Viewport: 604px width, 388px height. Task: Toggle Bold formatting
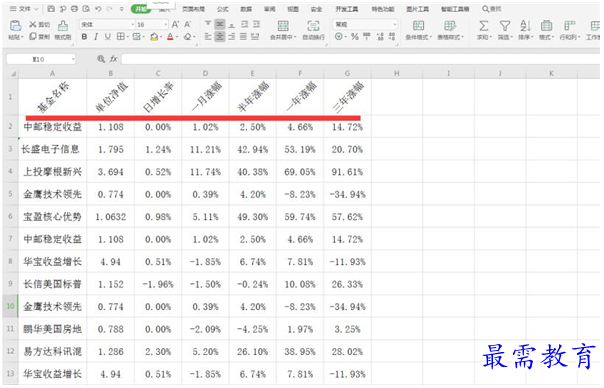point(84,37)
